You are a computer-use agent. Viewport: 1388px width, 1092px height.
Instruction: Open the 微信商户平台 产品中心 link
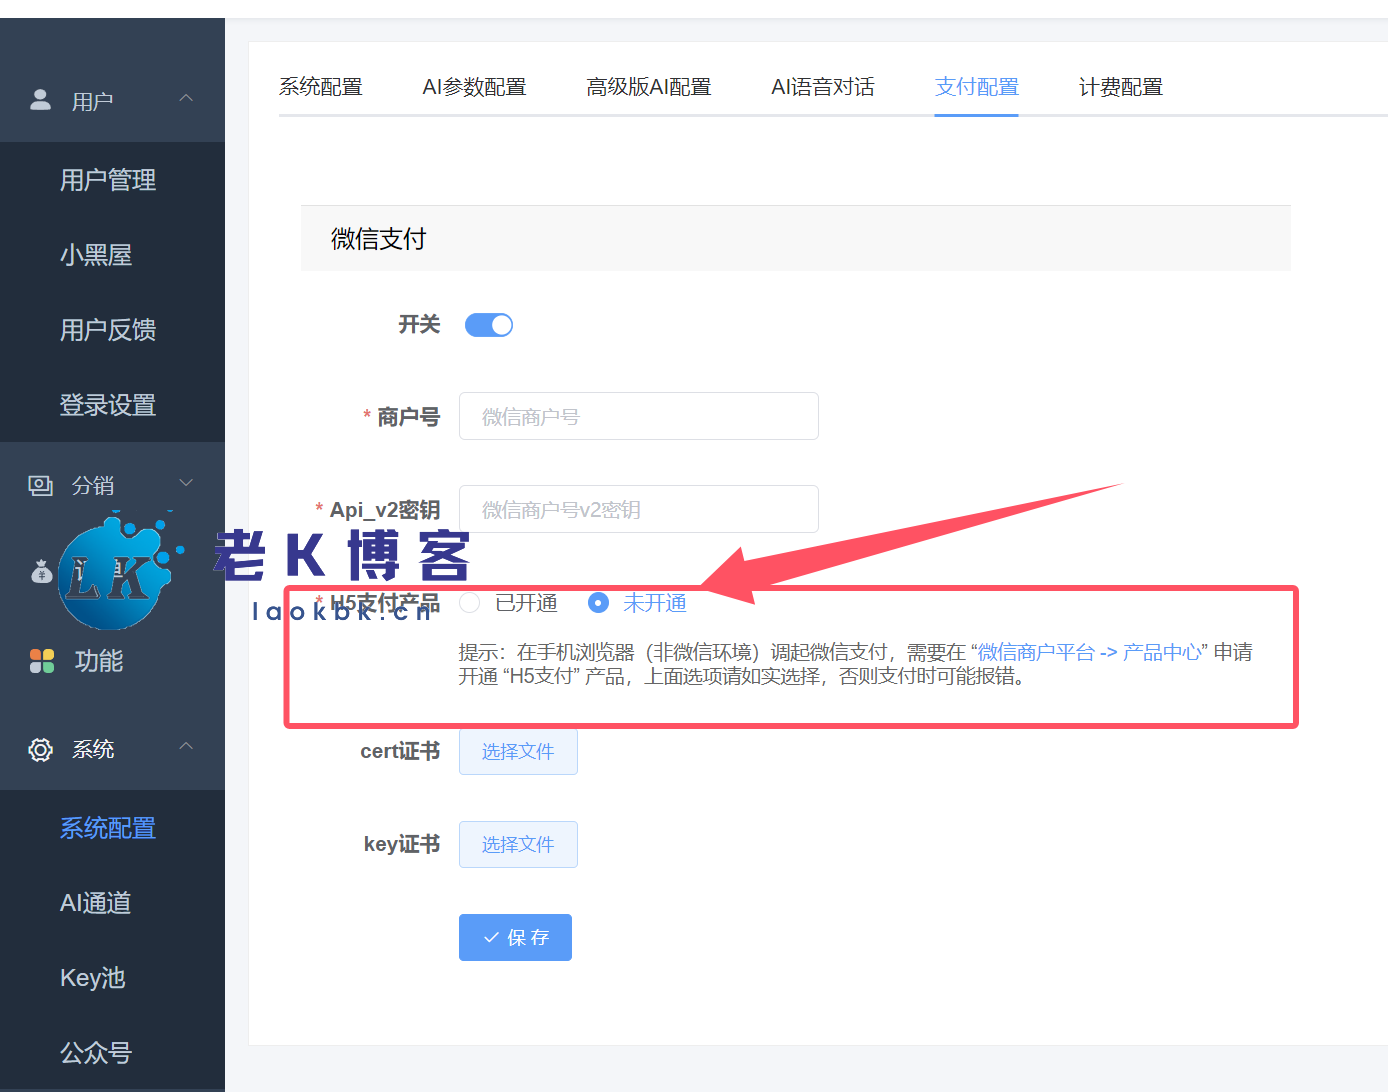click(x=1089, y=652)
